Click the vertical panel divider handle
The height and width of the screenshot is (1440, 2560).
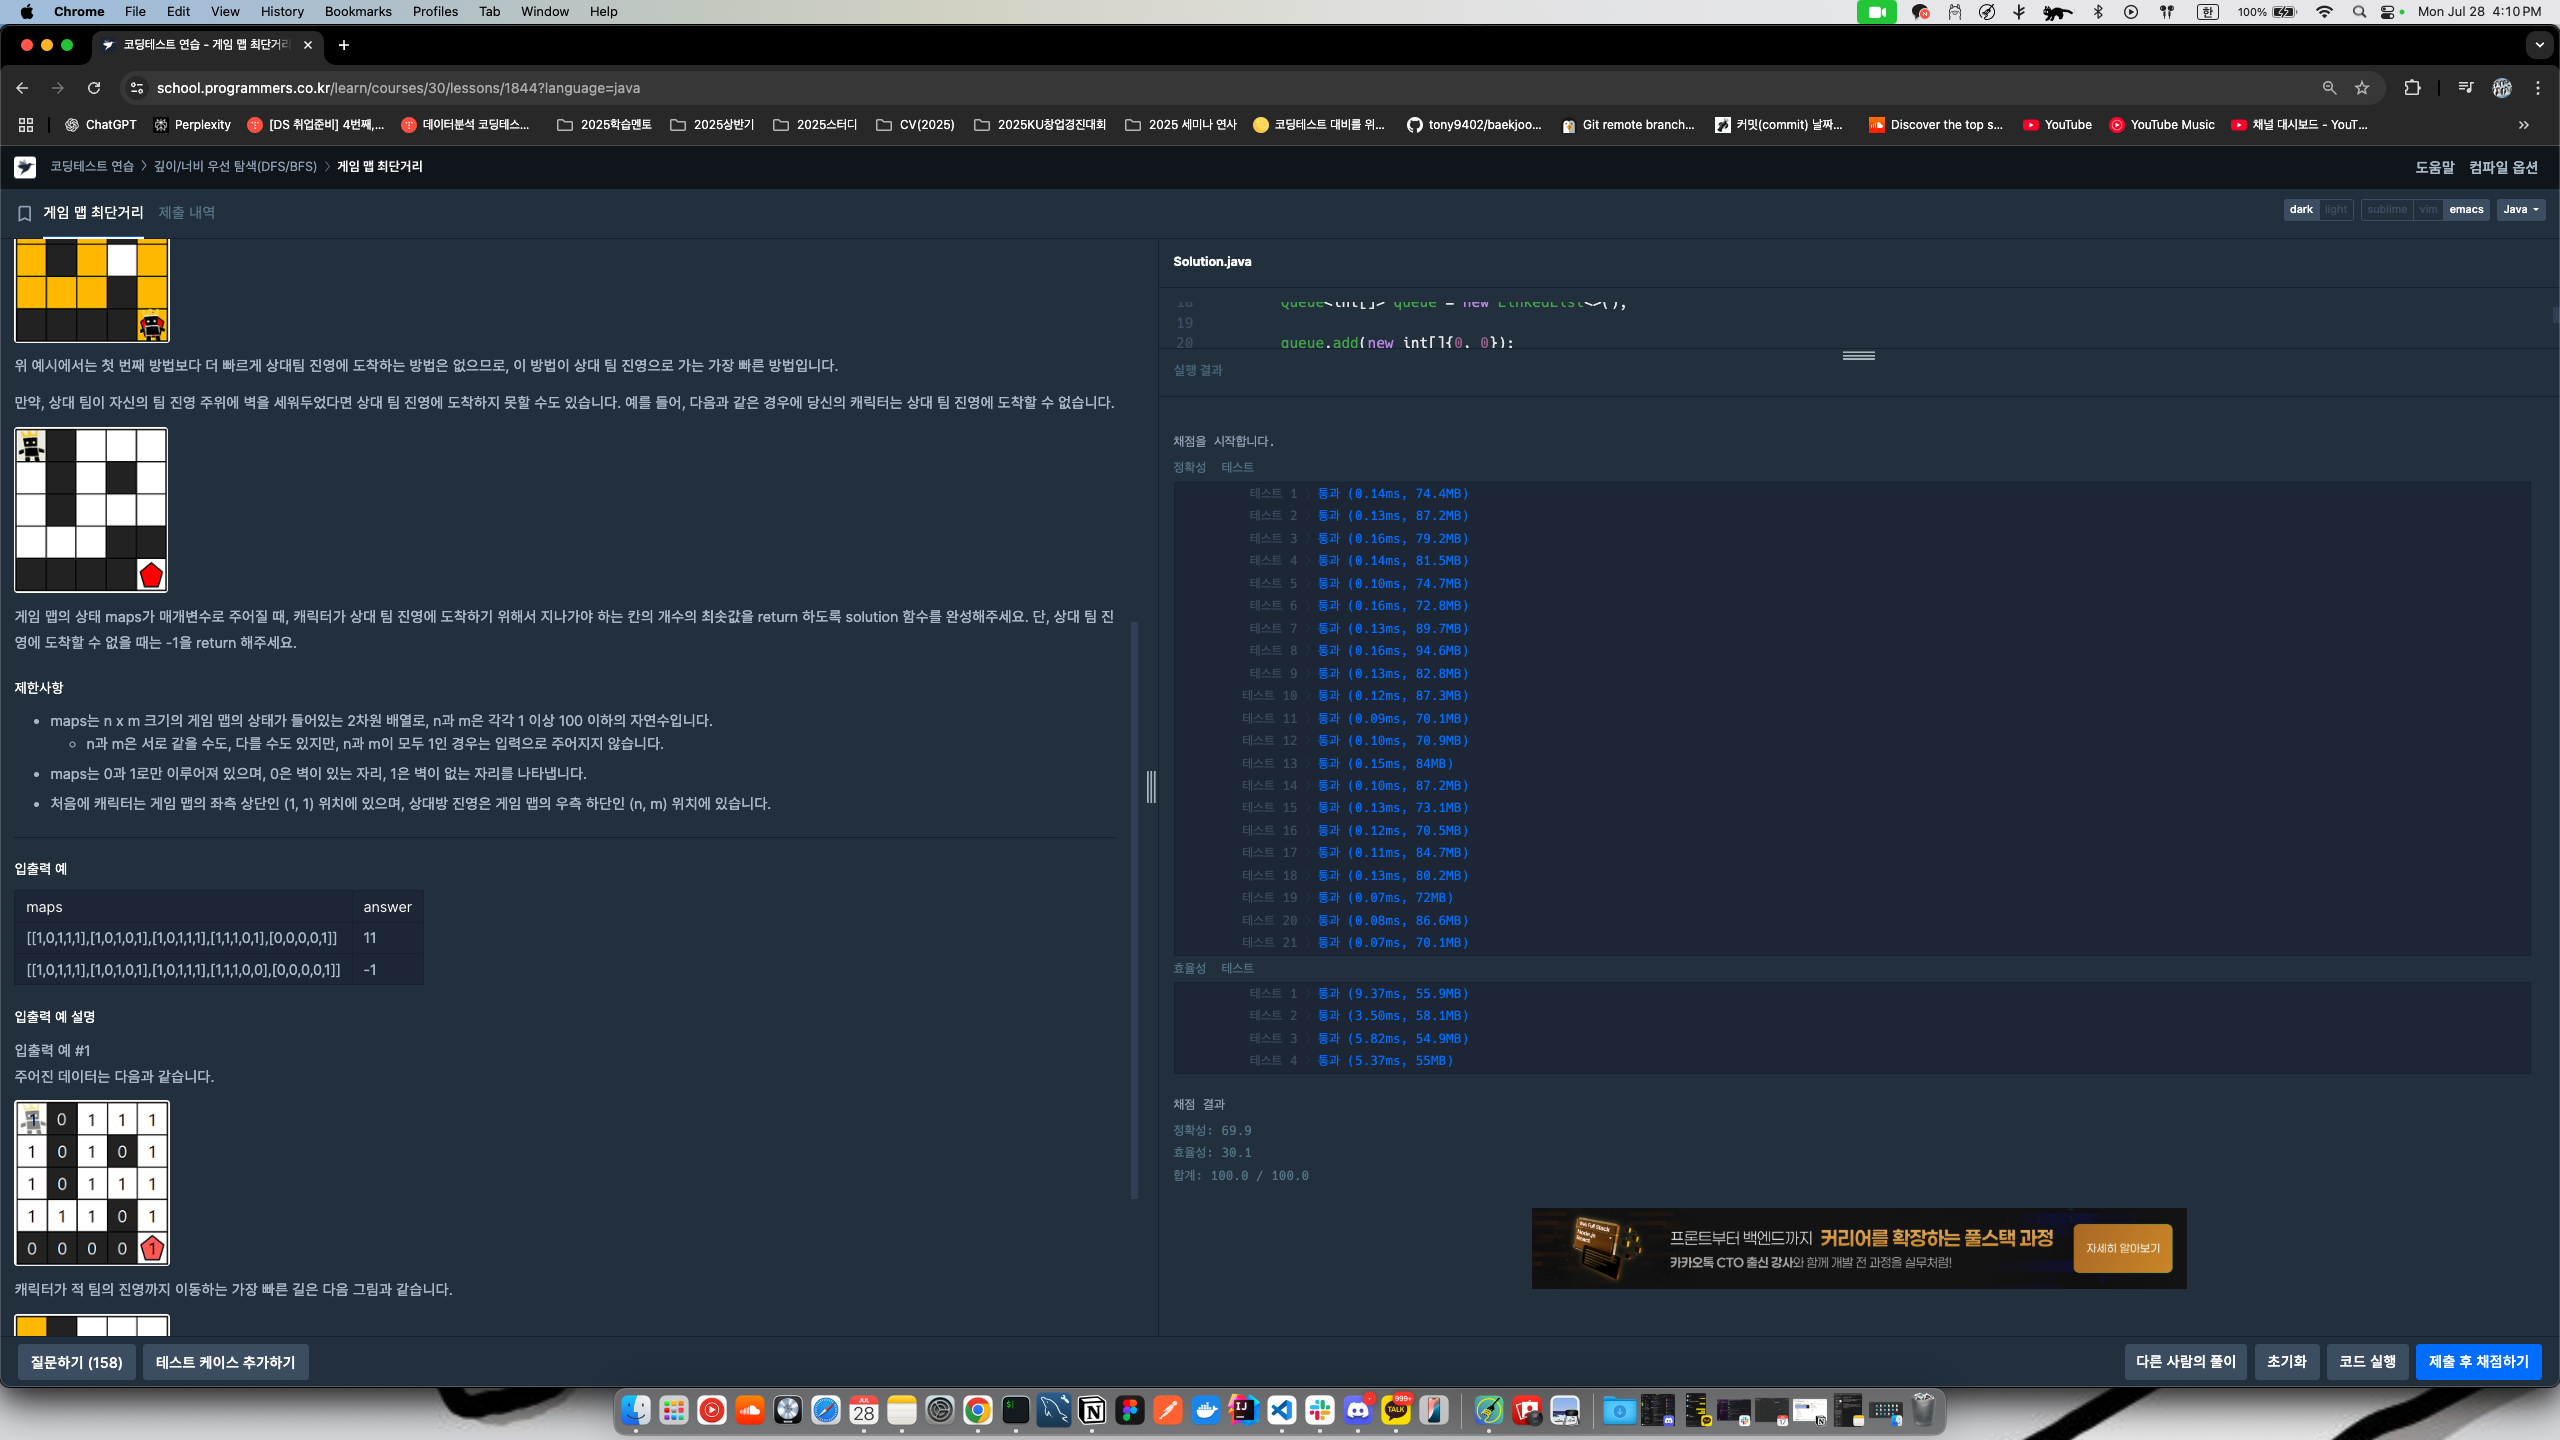pos(1151,787)
